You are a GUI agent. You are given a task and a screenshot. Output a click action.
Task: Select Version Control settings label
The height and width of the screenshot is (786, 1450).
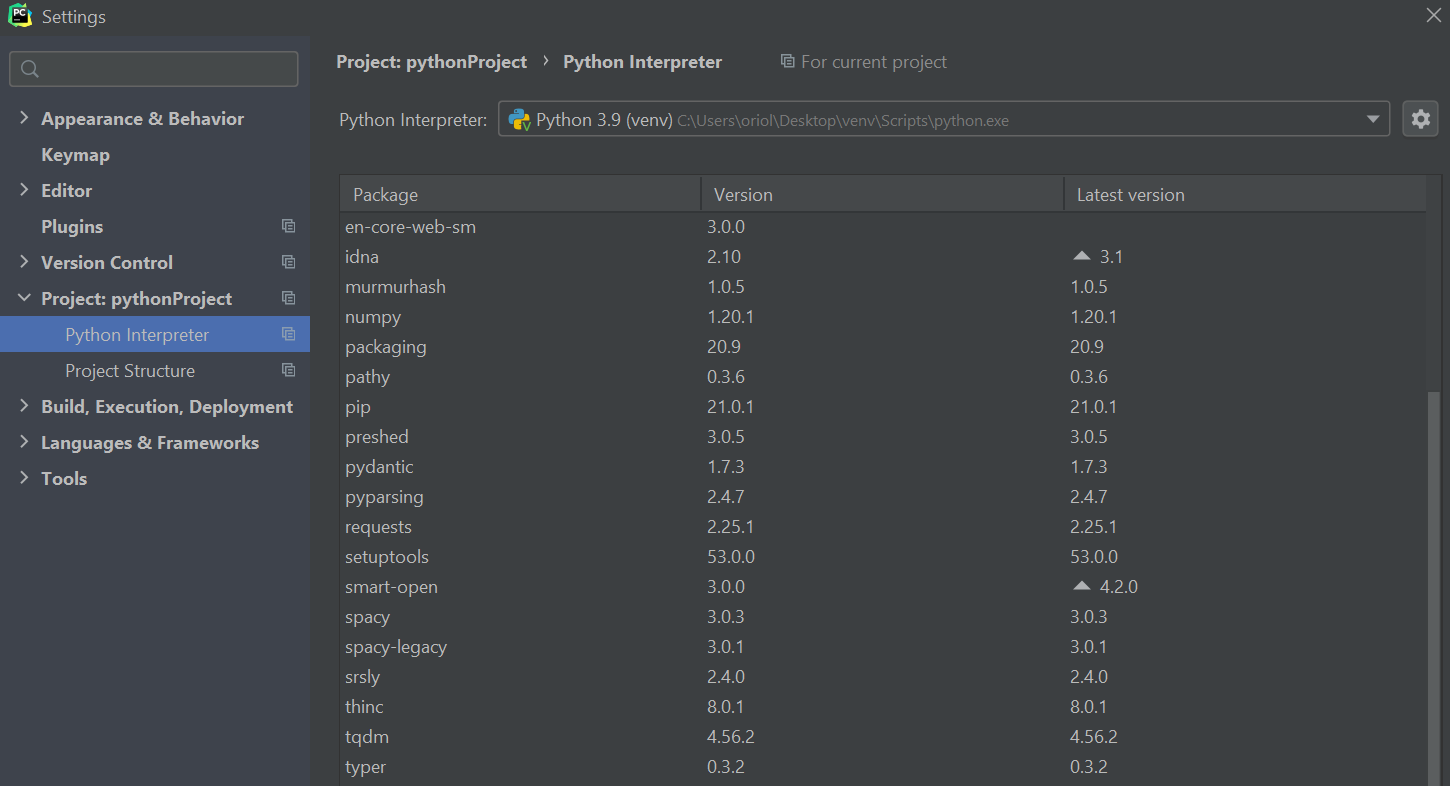click(x=107, y=263)
